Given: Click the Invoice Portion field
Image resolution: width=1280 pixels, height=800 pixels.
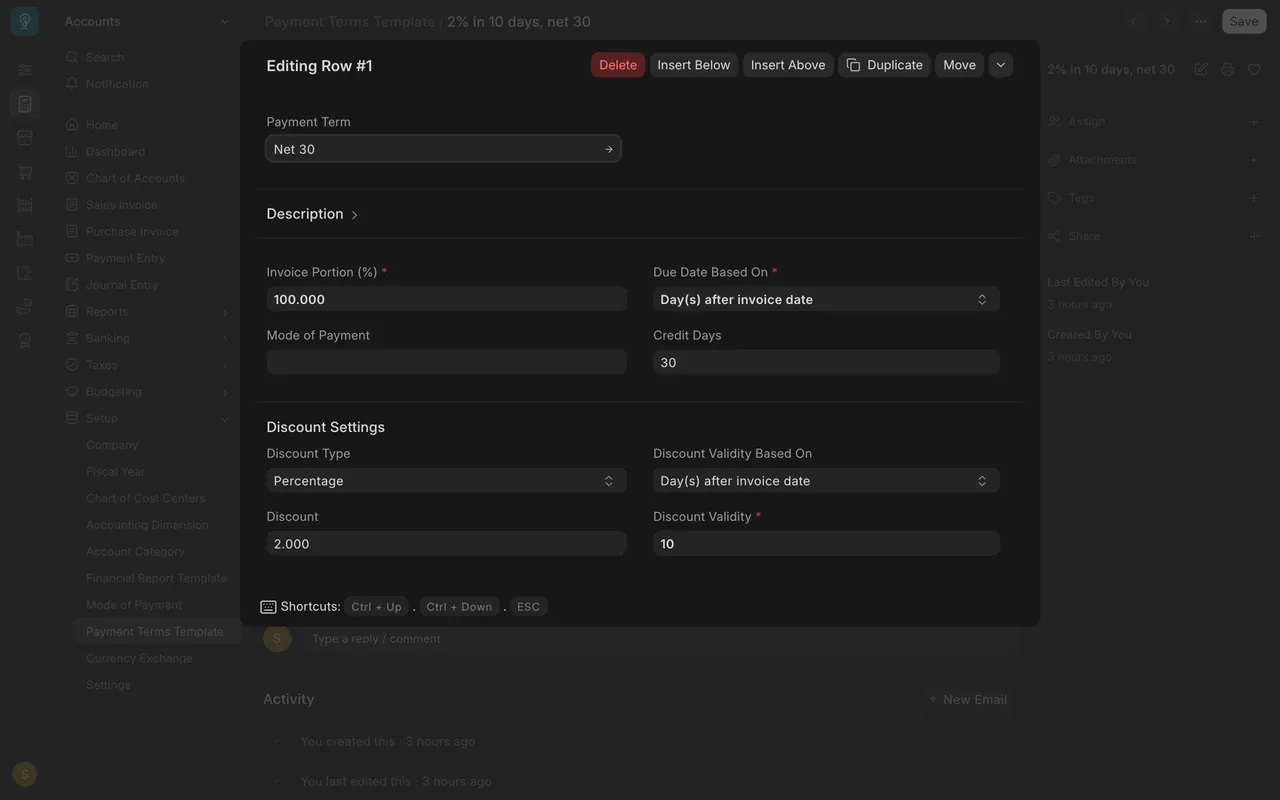Looking at the screenshot, I should coord(446,299).
